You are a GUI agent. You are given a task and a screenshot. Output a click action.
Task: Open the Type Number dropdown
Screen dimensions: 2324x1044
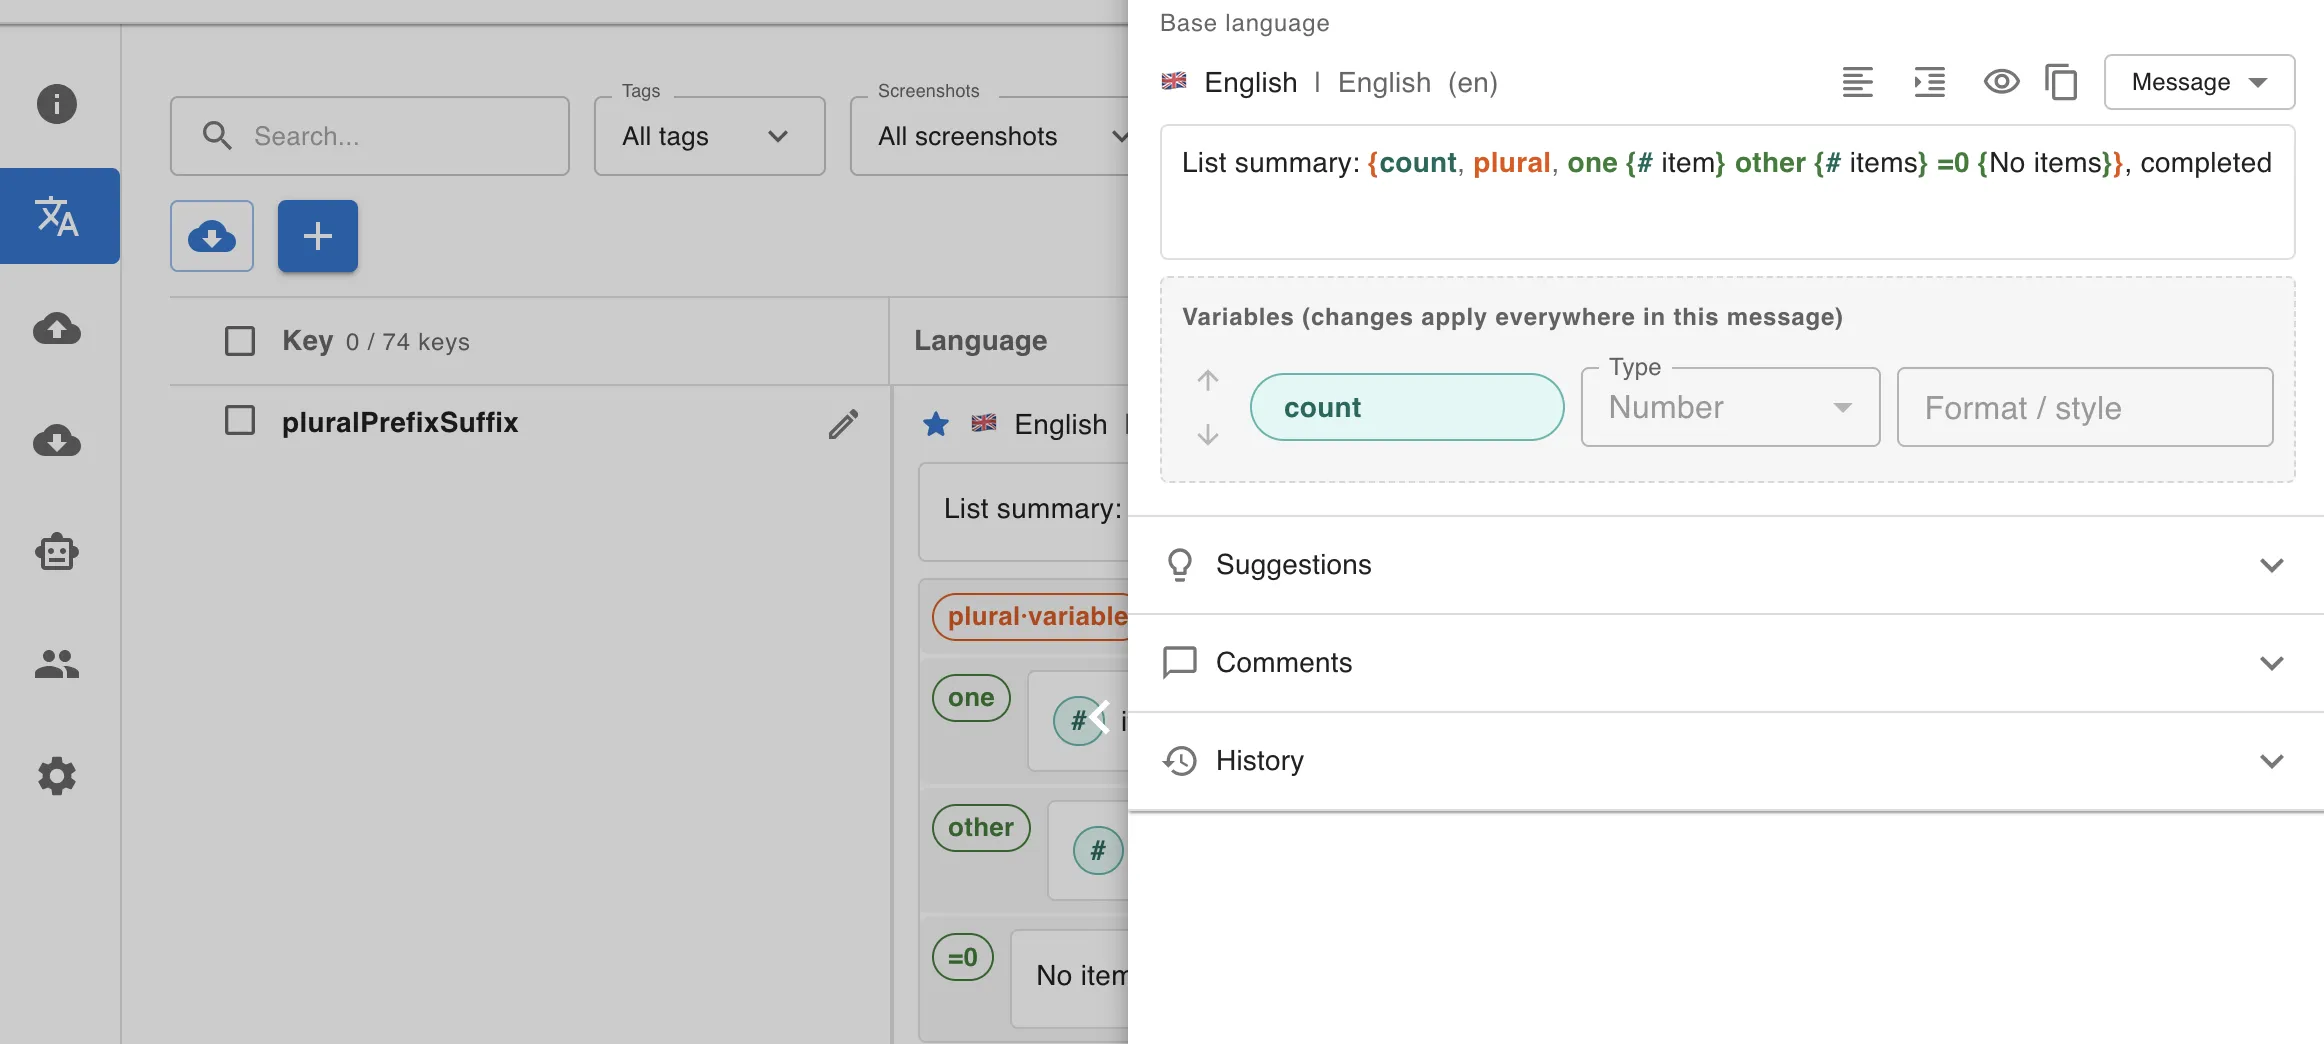(1730, 407)
